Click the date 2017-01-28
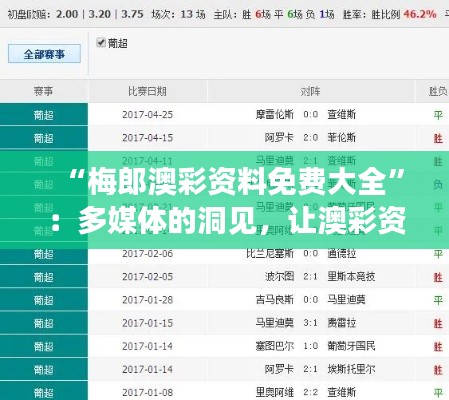The width and height of the screenshot is (449, 400). pos(147,300)
